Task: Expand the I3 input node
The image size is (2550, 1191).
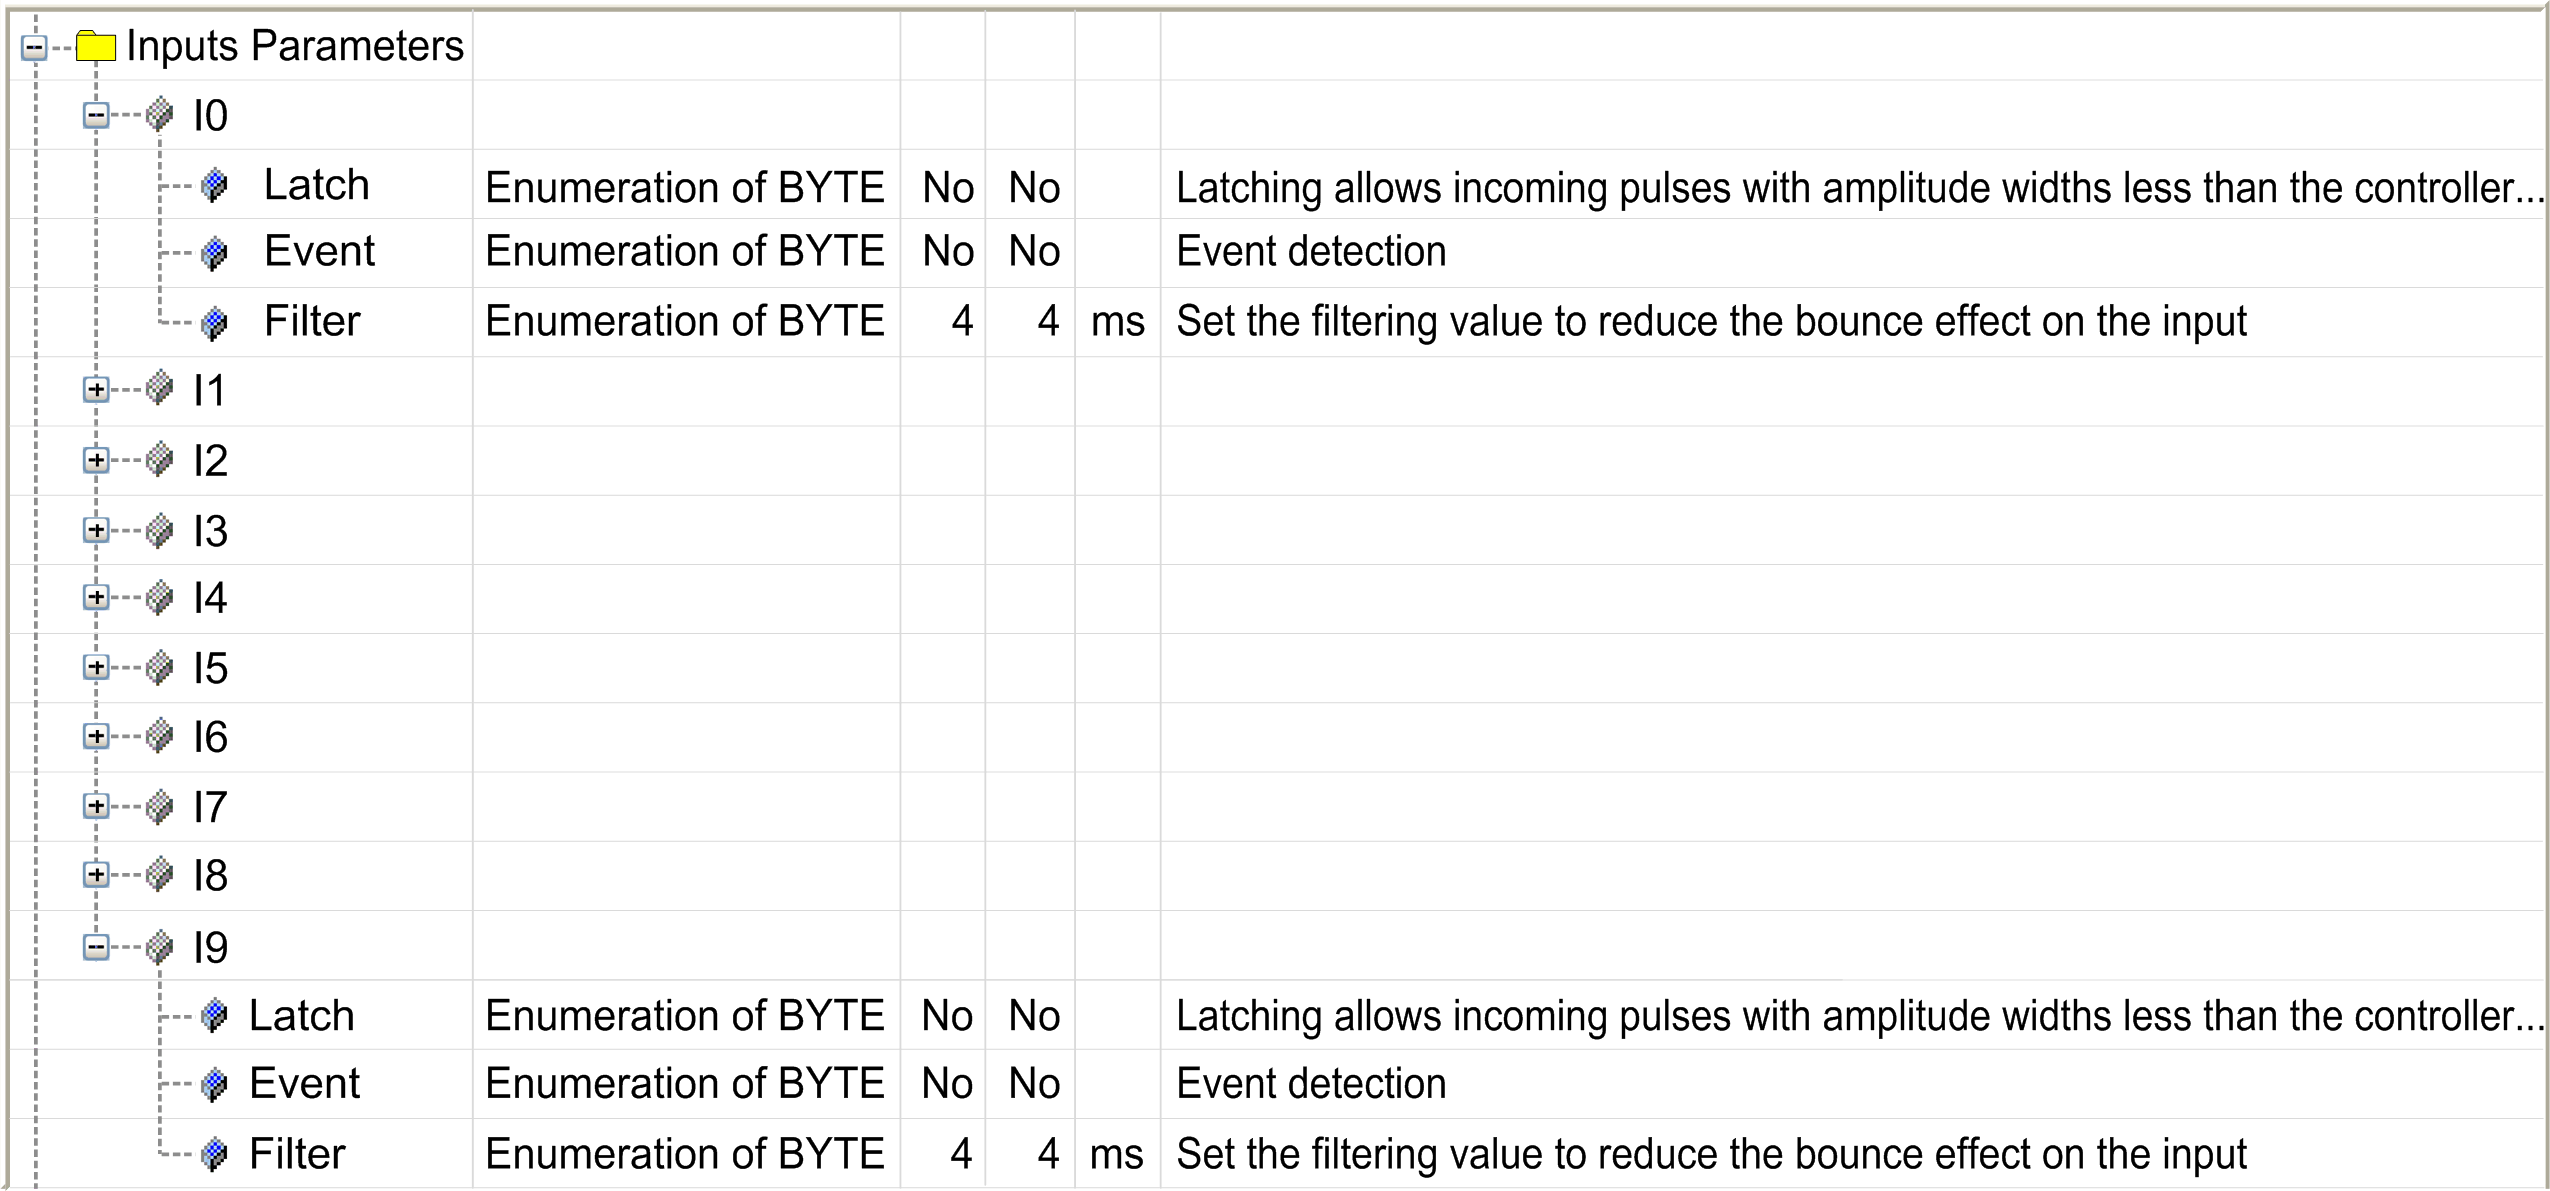Action: coord(96,529)
